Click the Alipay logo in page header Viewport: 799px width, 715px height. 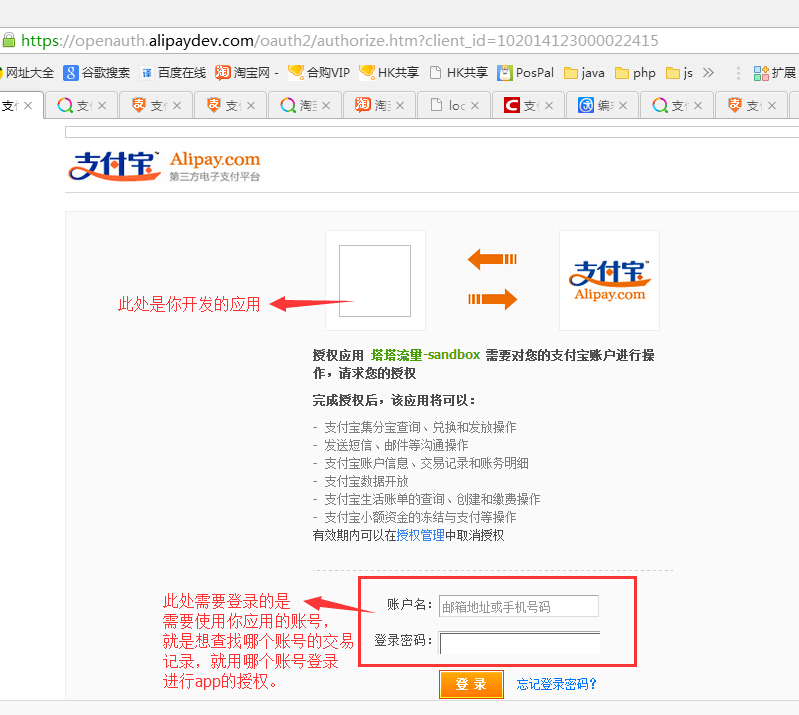(x=115, y=166)
